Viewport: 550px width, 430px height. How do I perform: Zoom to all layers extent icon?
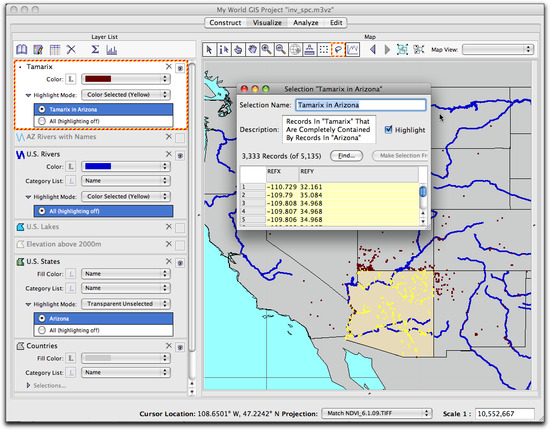402,49
